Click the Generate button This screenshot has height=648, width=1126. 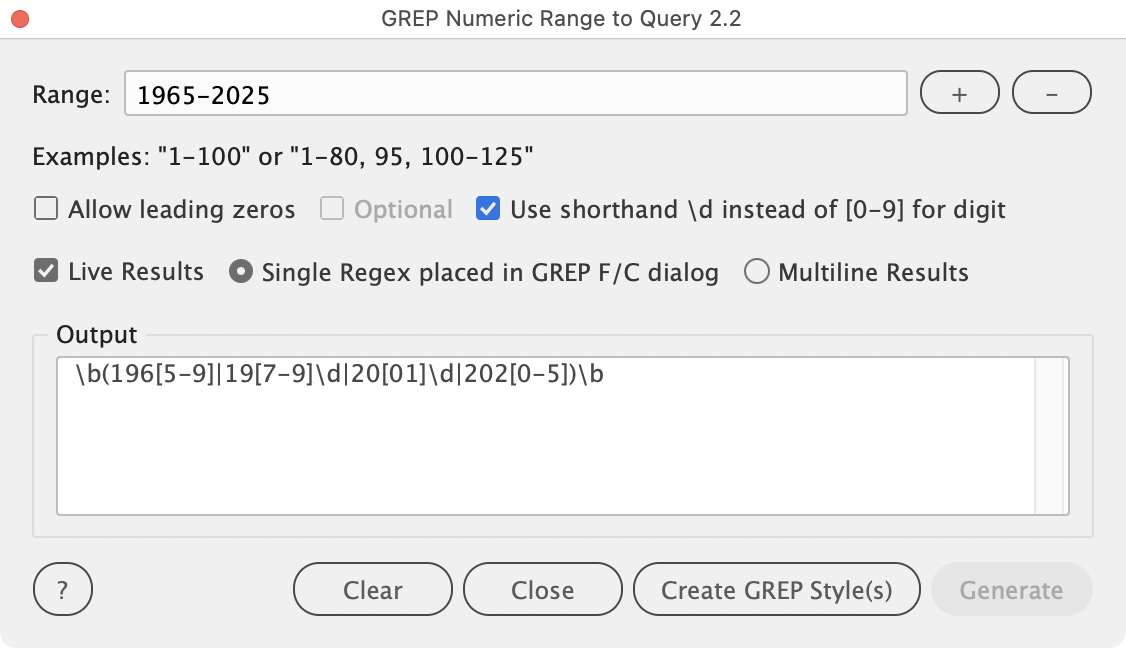tap(1011, 590)
